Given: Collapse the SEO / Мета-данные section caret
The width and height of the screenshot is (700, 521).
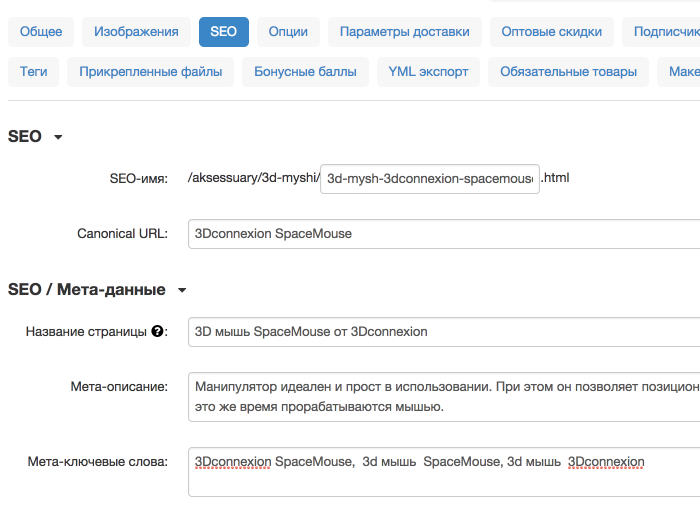Looking at the screenshot, I should coord(182,290).
